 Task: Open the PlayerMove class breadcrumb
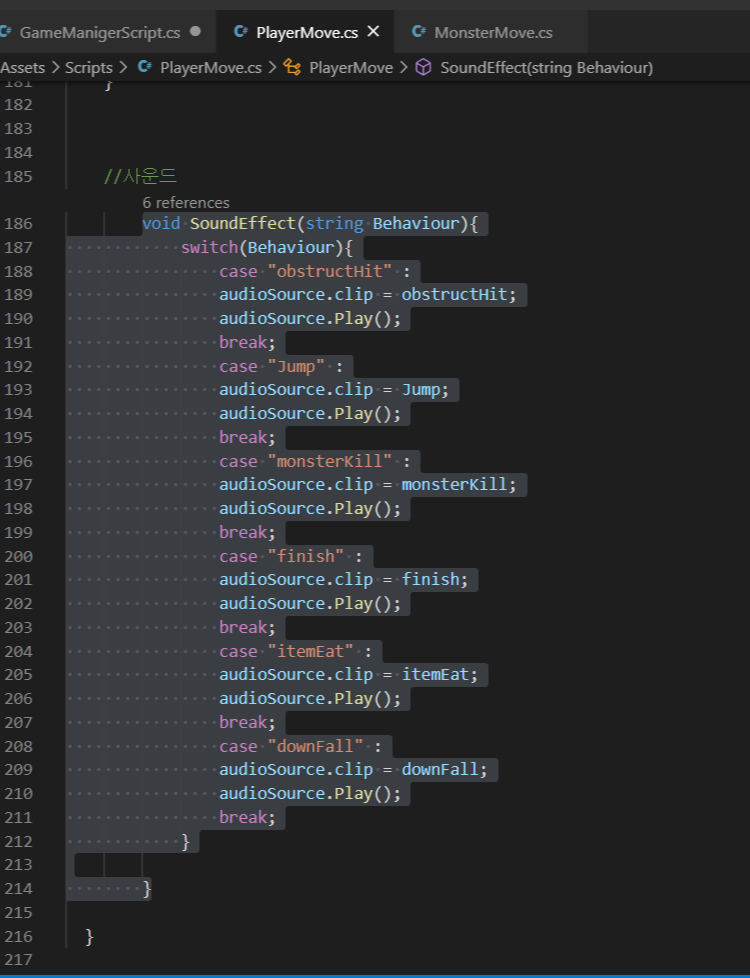[351, 67]
